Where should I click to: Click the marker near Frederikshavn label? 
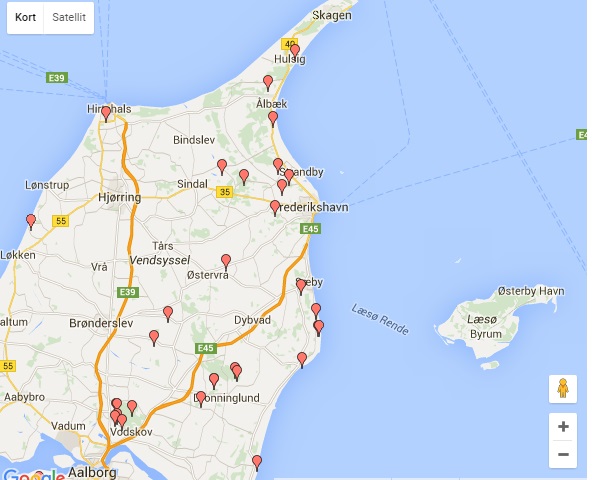pos(275,208)
